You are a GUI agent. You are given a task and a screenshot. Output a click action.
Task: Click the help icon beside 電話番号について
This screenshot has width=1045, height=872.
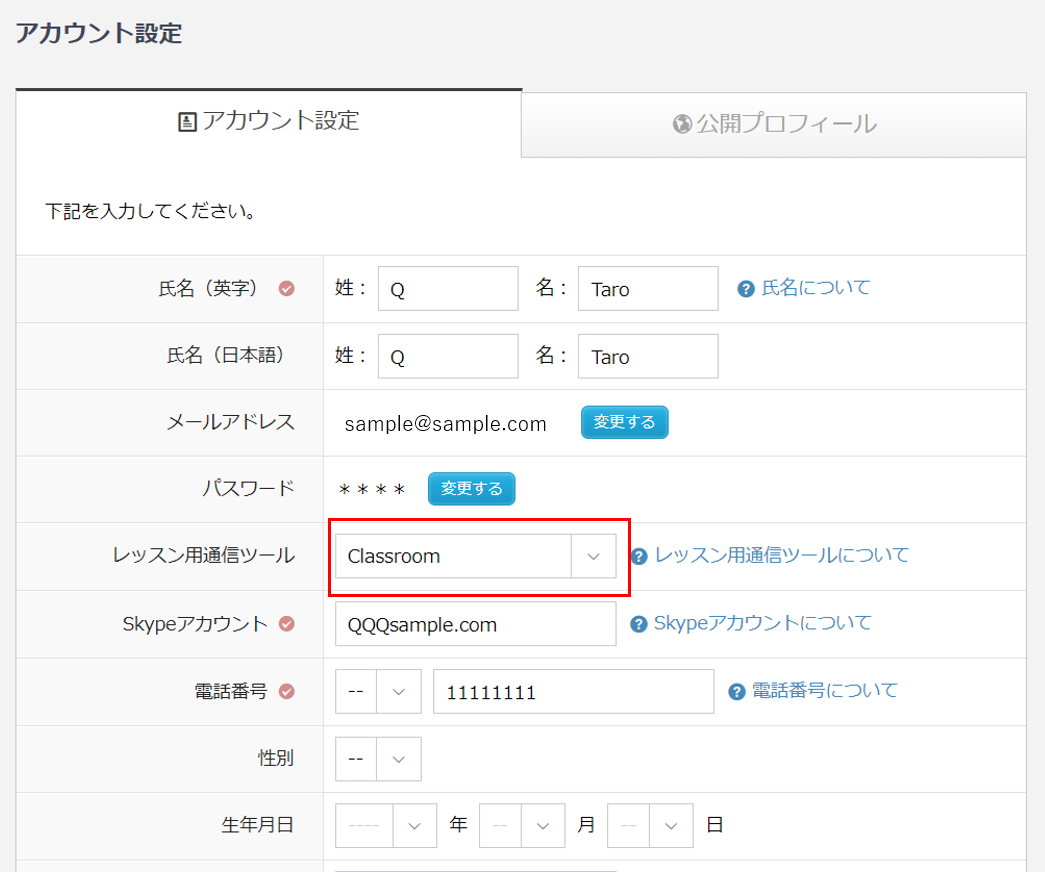737,691
